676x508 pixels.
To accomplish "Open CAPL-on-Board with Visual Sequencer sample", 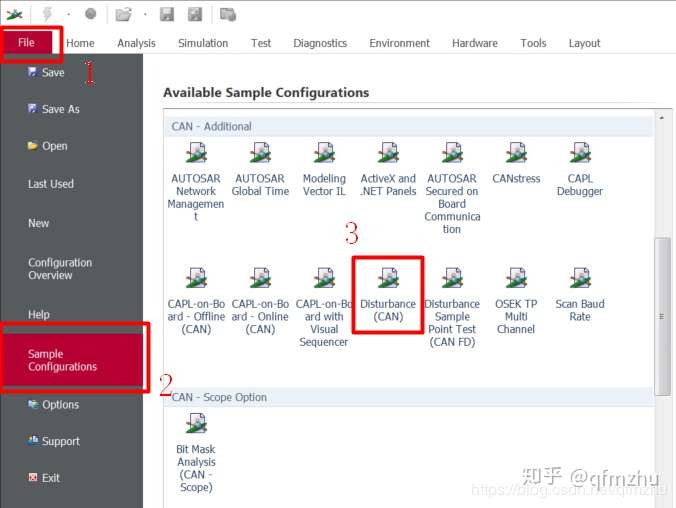I will [324, 307].
